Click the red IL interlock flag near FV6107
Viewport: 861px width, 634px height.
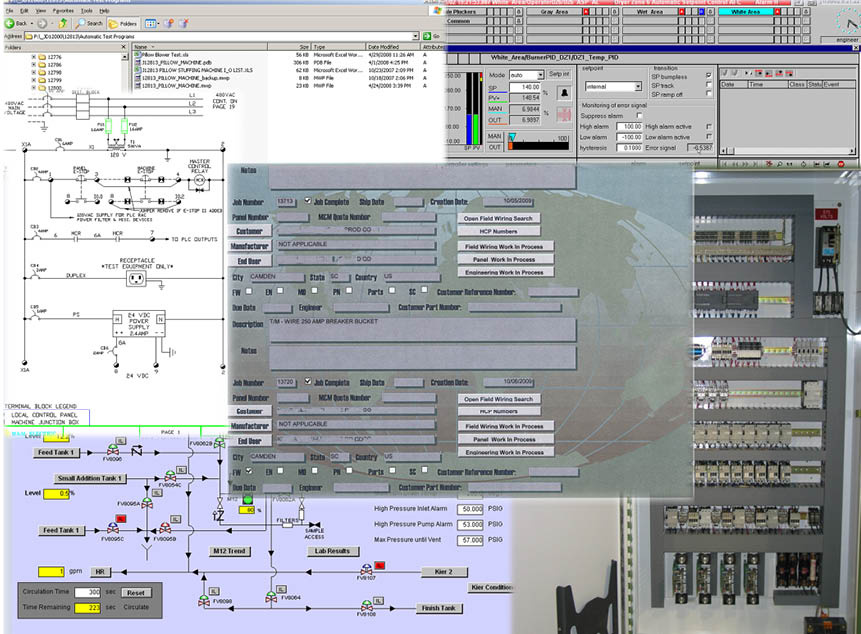tap(379, 565)
